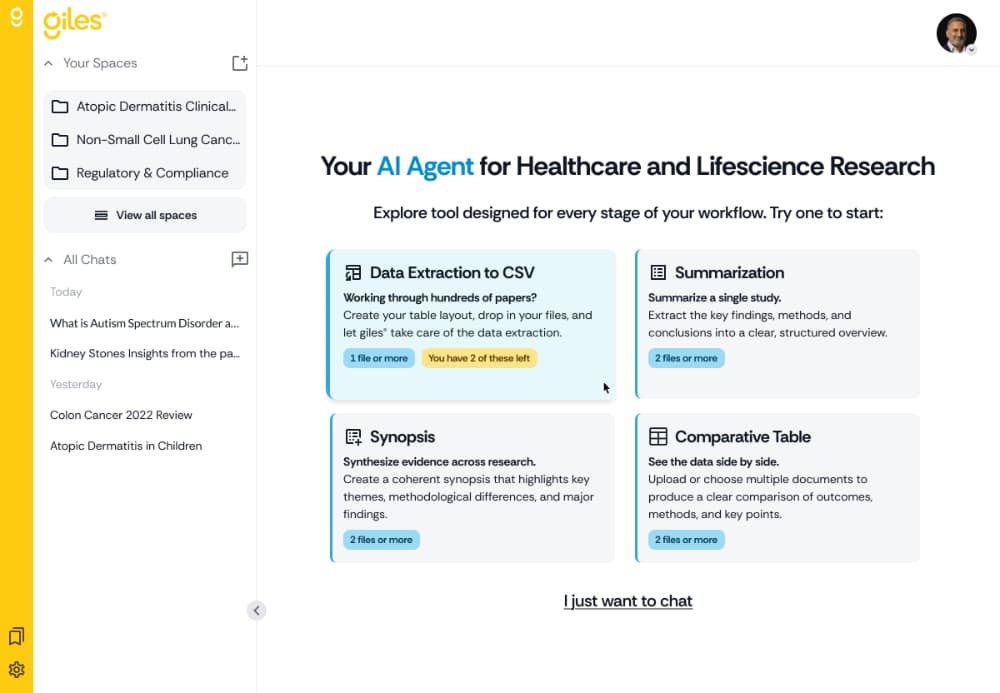Open settings gear in yellow sidebar
The image size is (1000, 693).
(x=16, y=669)
